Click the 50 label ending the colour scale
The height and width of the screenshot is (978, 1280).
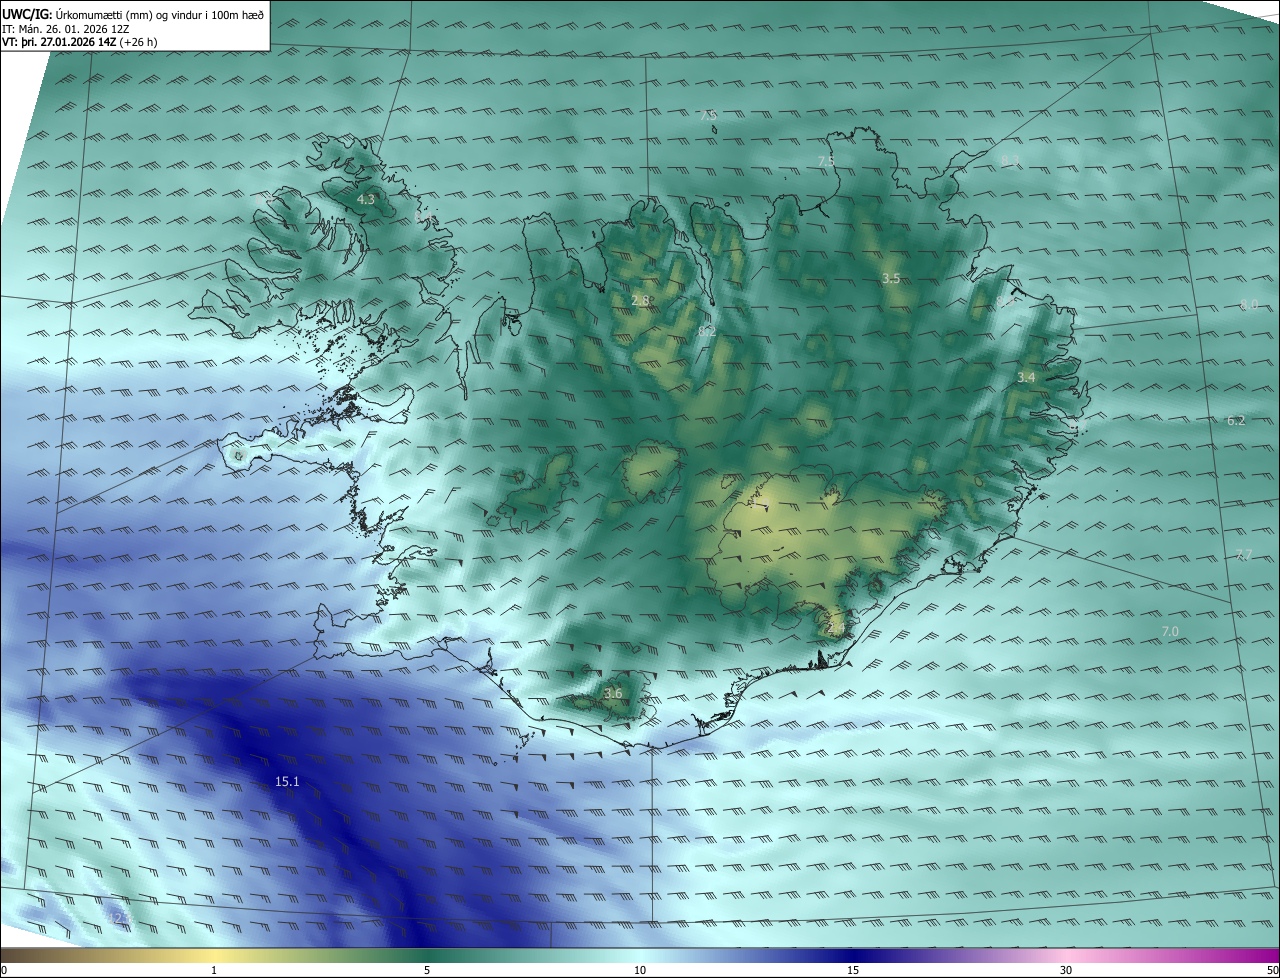[x=1272, y=970]
